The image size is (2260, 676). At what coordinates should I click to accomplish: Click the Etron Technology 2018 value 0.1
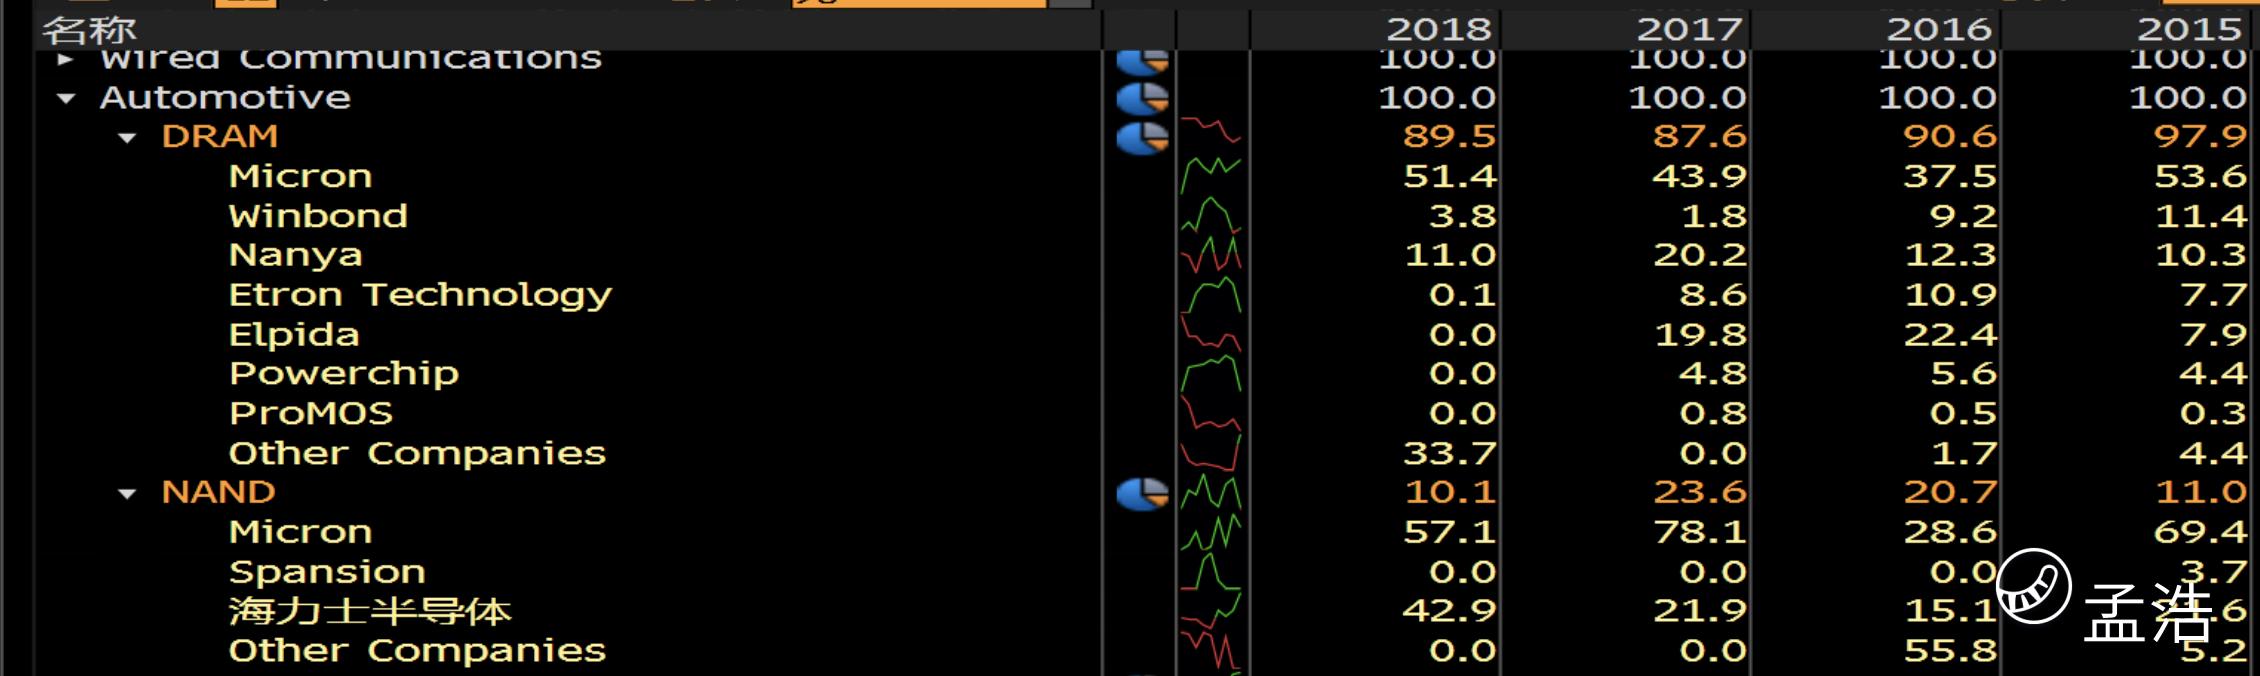click(x=1462, y=295)
